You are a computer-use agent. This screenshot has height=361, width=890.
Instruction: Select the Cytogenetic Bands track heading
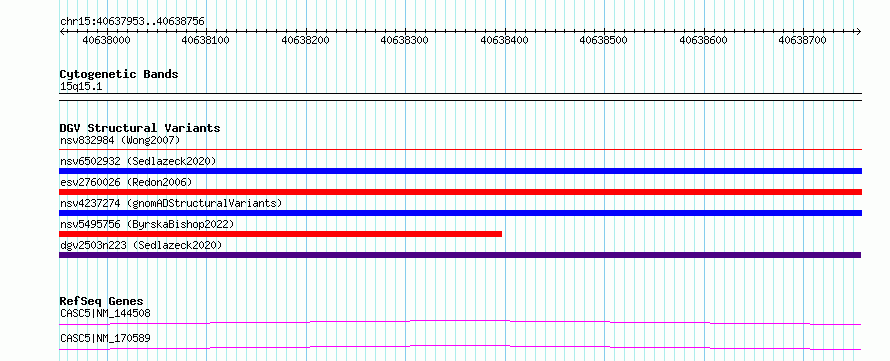pos(119,74)
